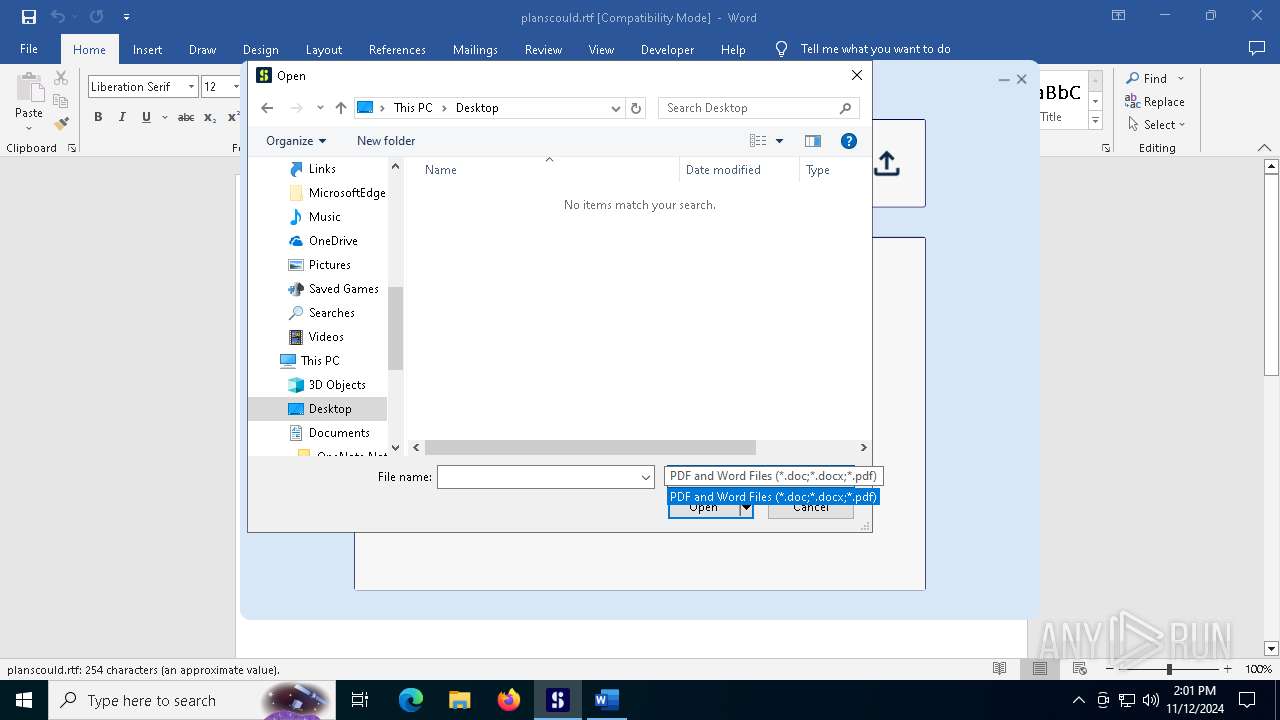Viewport: 1280px width, 720px height.
Task: Switch to the References tab
Action: click(x=397, y=49)
